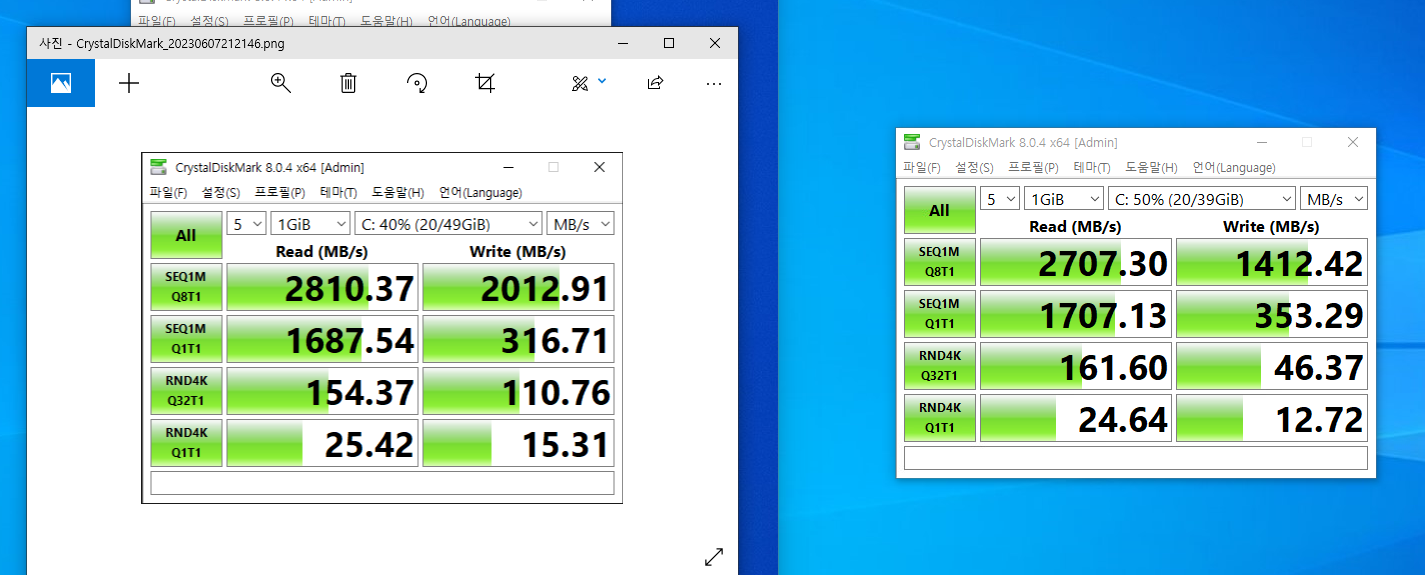Open the 1GiB test size dropdown
The height and width of the screenshot is (575, 1425).
pos(1063,198)
